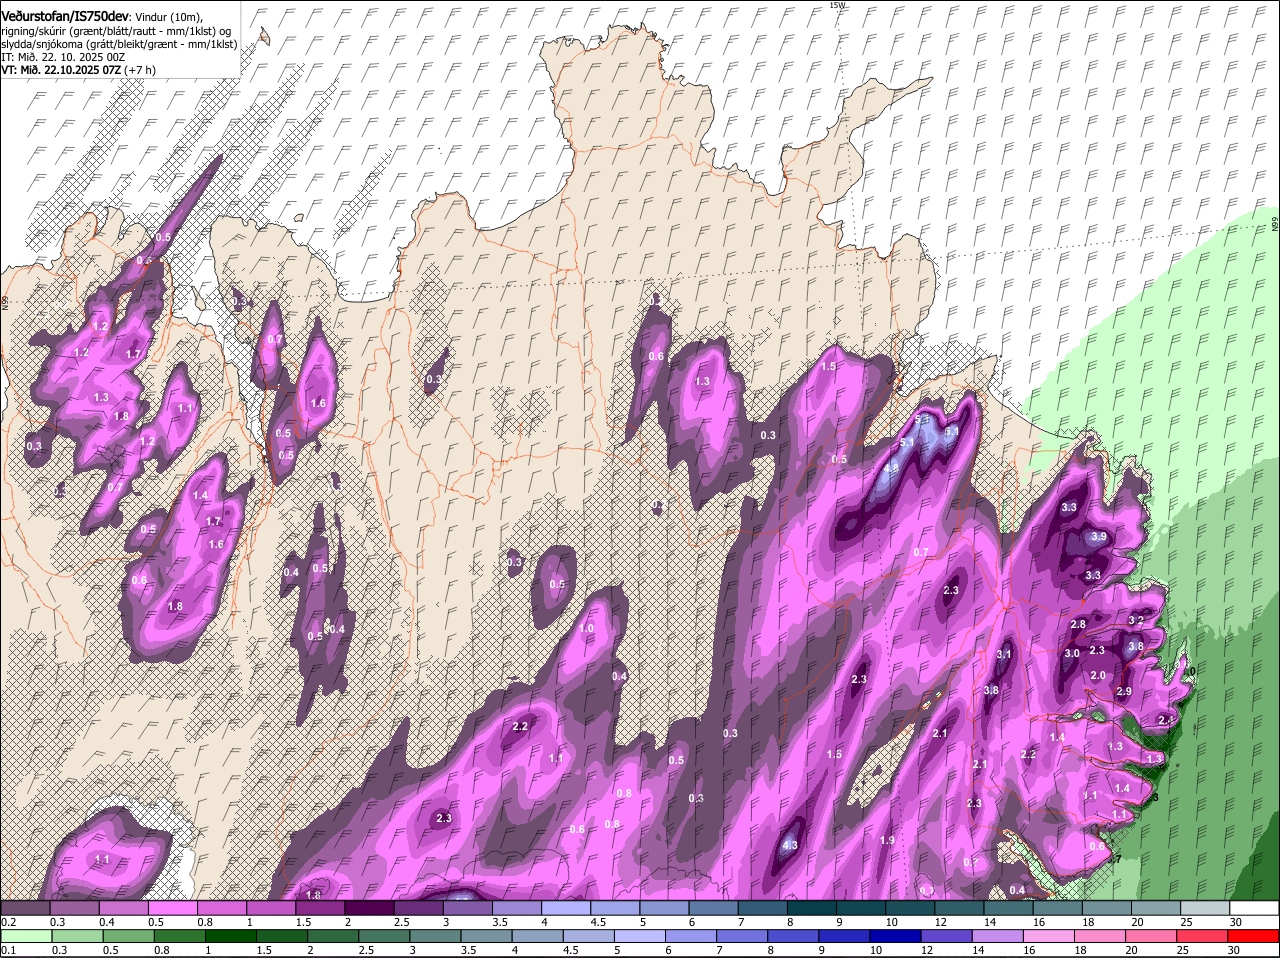The width and height of the screenshot is (1280, 958).
Task: Click the Veðurstofan/IS750dev title text
Action: 65,17
